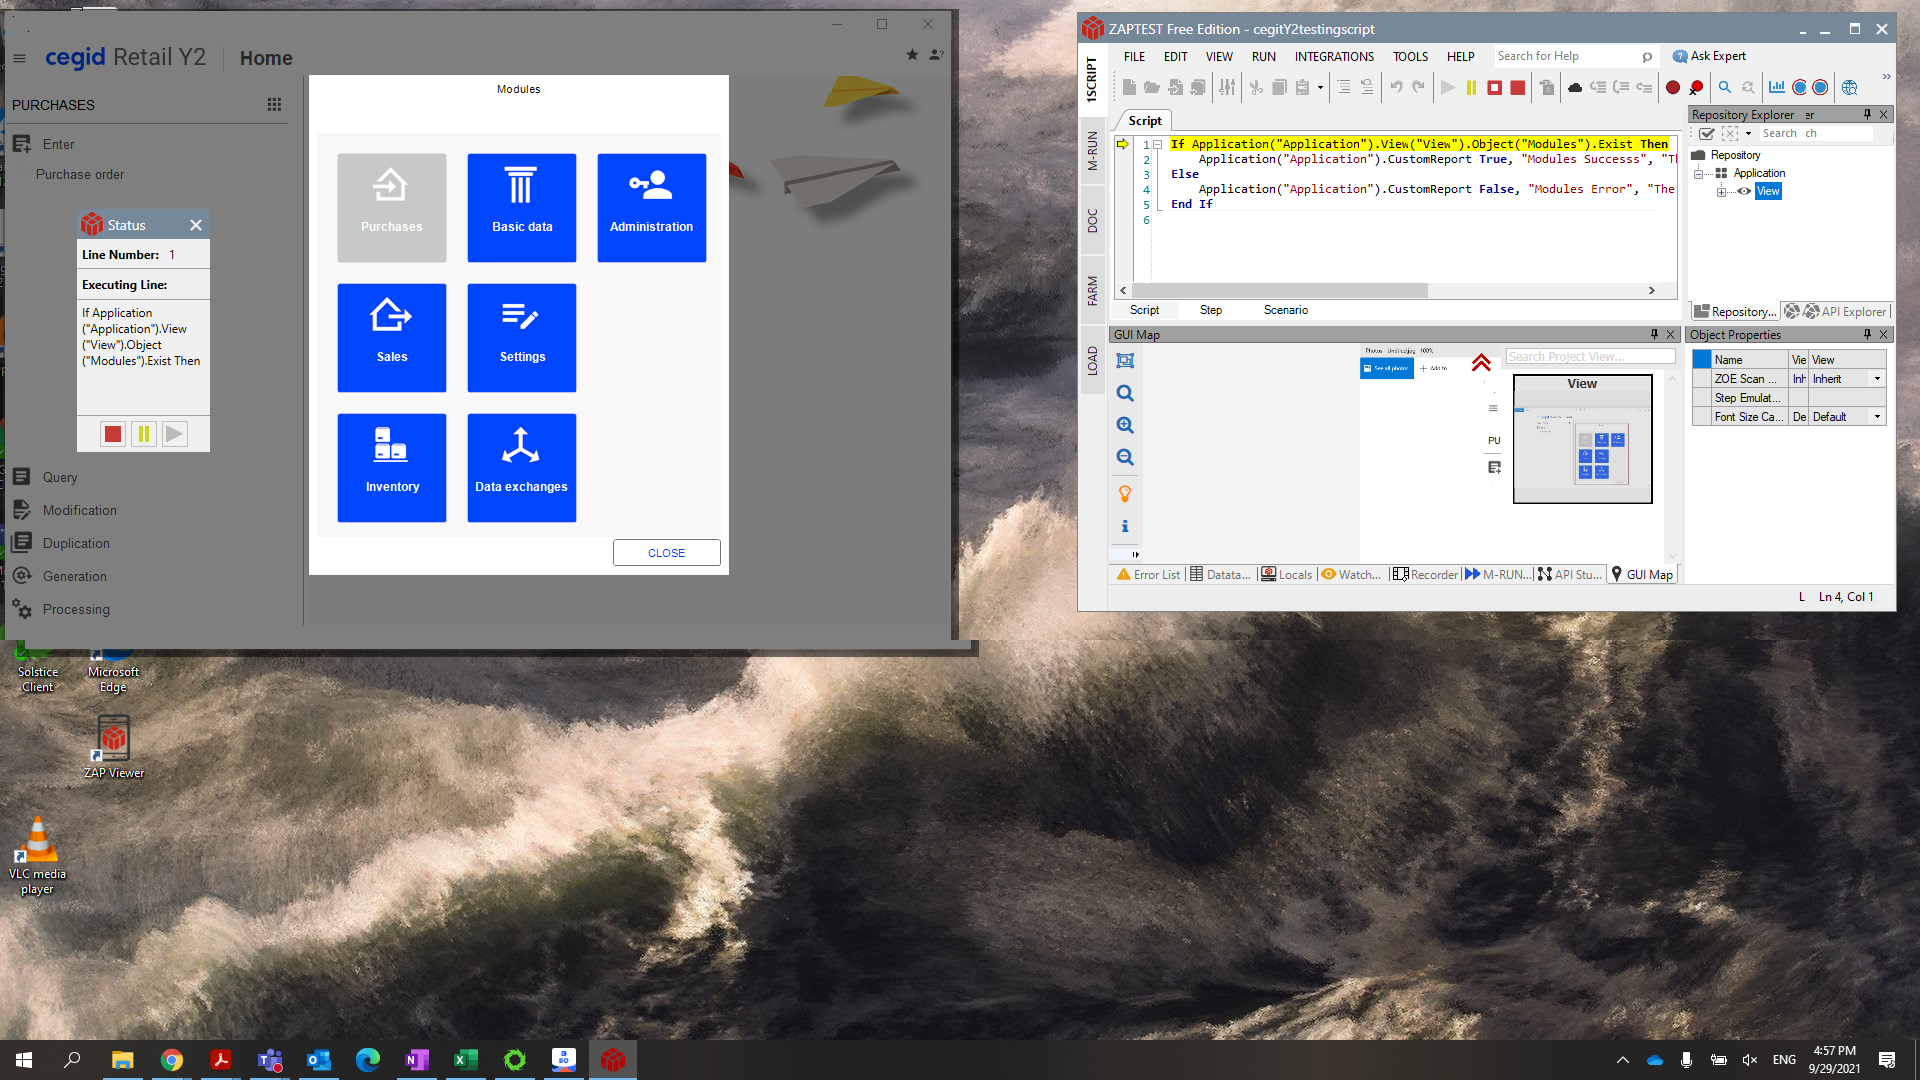Screen dimensions: 1920x1080
Task: Select Generation in cegid sidebar
Action: pyautogui.click(x=74, y=576)
